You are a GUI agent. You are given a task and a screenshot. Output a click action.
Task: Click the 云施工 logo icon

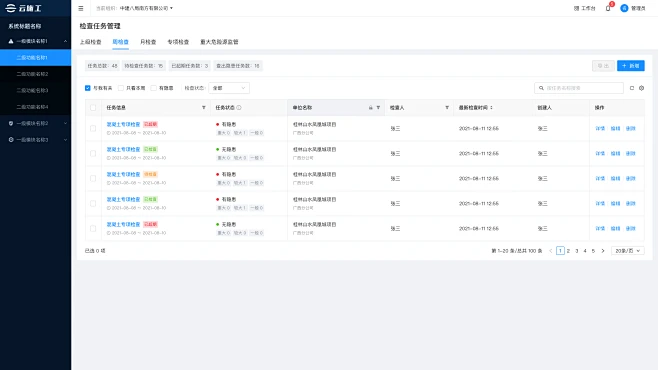[x=10, y=8]
